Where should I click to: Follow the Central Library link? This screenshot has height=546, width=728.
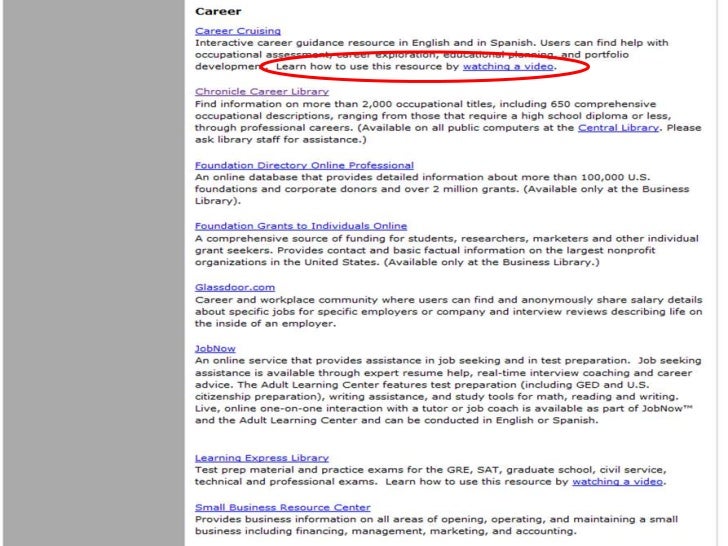point(618,128)
